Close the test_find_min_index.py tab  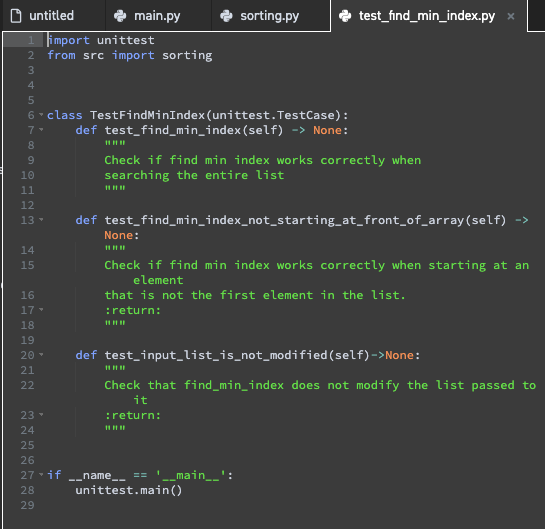tap(511, 16)
